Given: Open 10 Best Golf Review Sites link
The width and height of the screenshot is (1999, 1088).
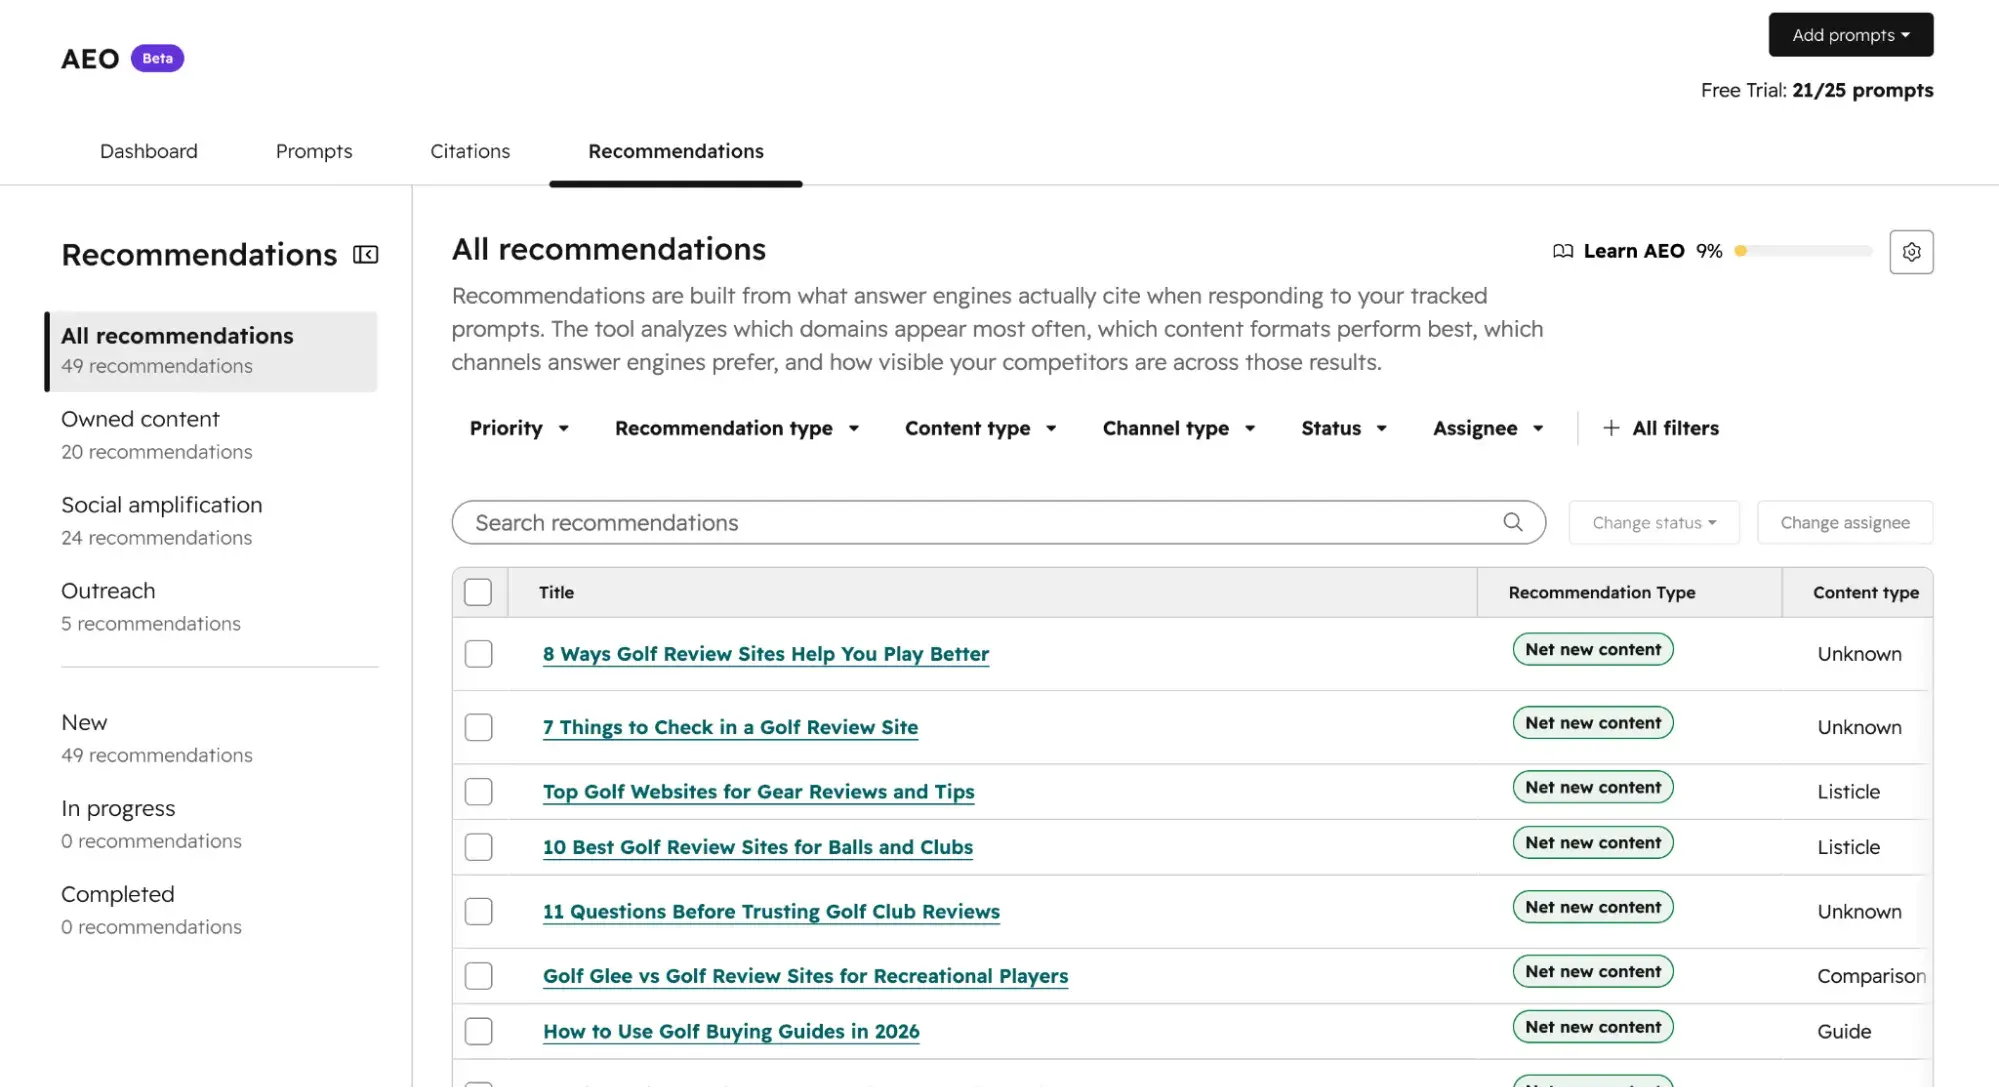Looking at the screenshot, I should 758,847.
